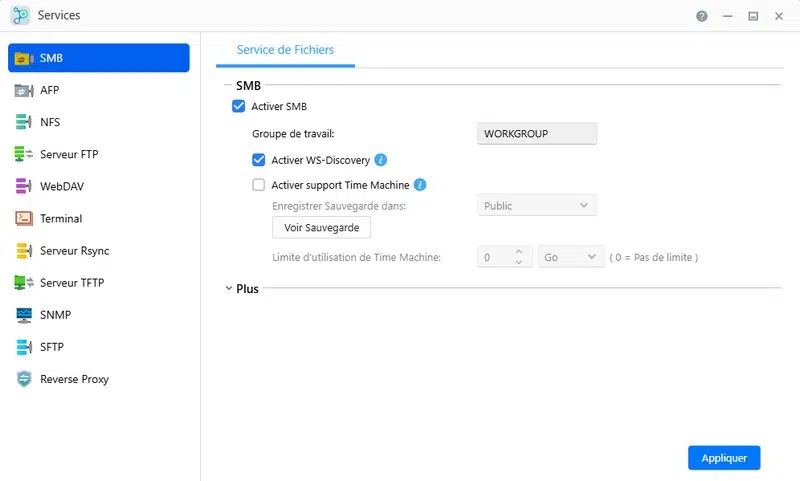This screenshot has width=800, height=481.
Task: Select Serveur TFTP in the sidebar
Action: click(71, 283)
